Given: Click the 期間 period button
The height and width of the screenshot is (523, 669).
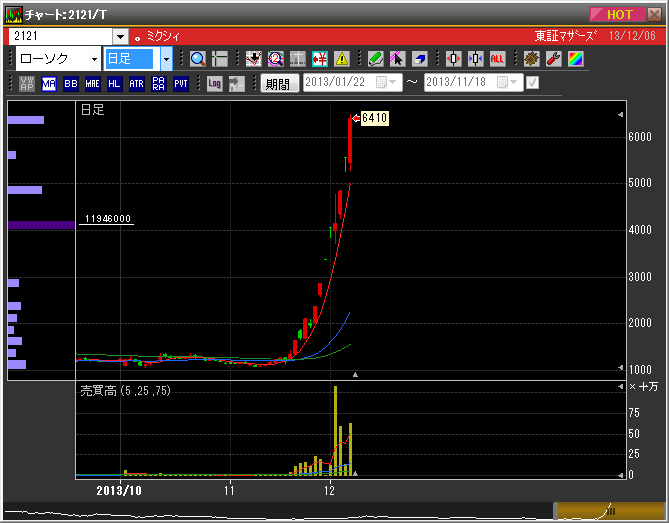Looking at the screenshot, I should [x=278, y=84].
